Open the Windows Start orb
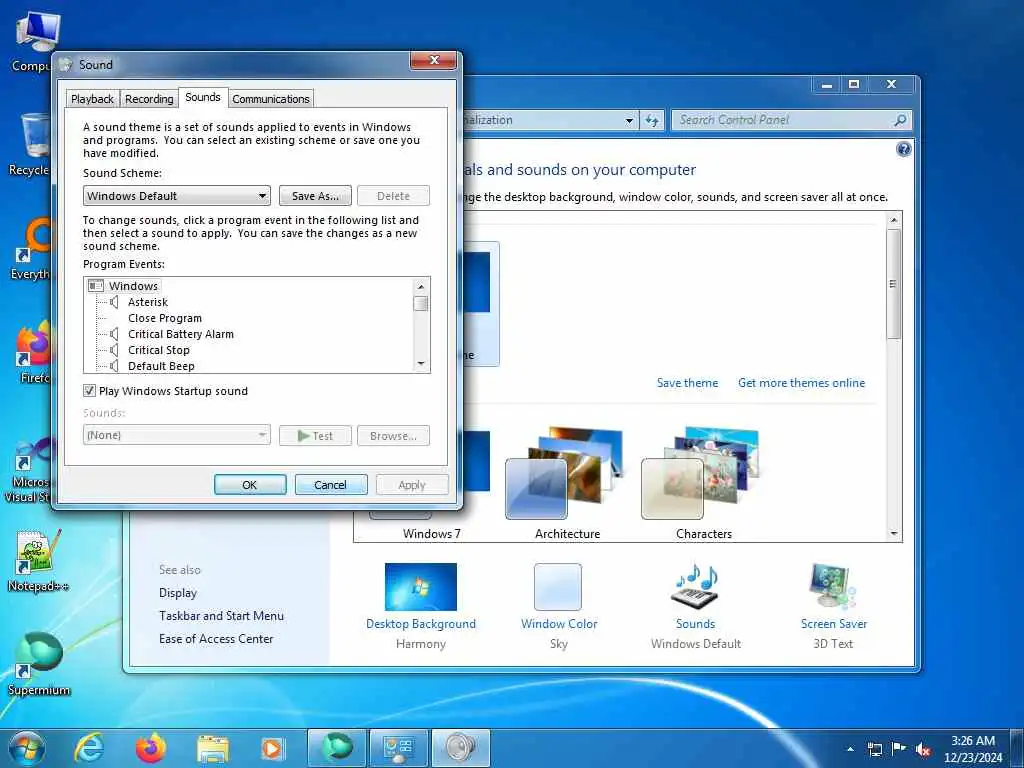Screen dimensions: 1024x768 27,748
